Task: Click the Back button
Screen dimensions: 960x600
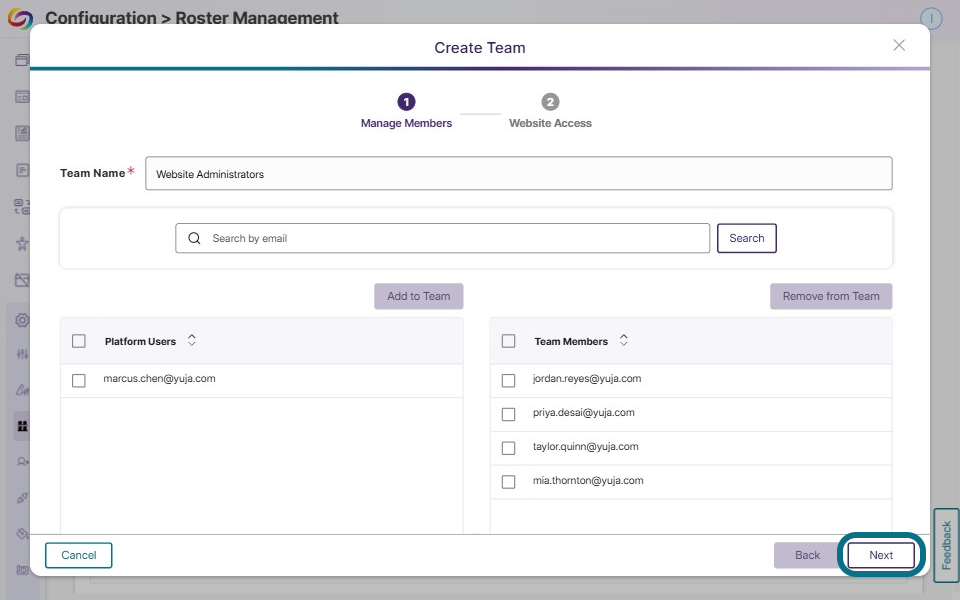Action: coord(807,555)
